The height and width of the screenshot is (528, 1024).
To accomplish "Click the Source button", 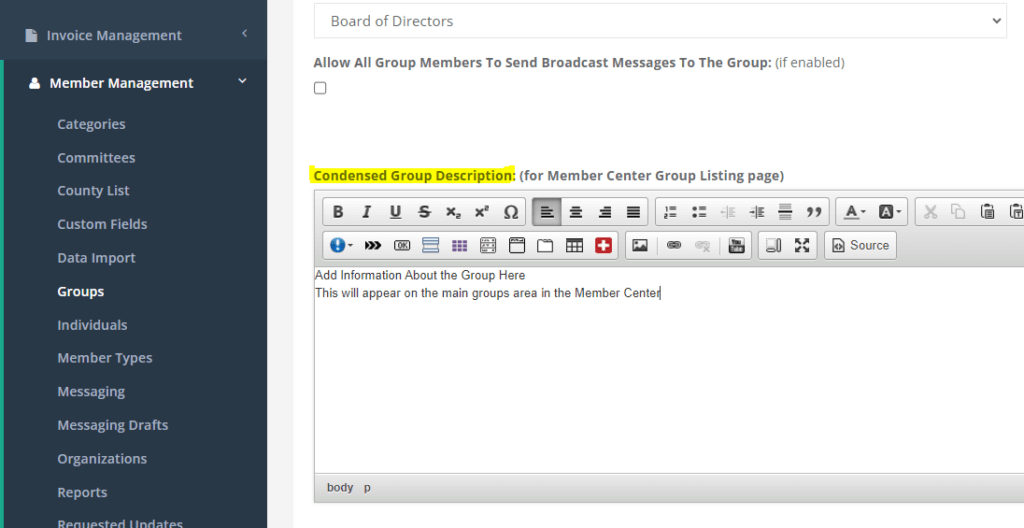I will tap(860, 245).
